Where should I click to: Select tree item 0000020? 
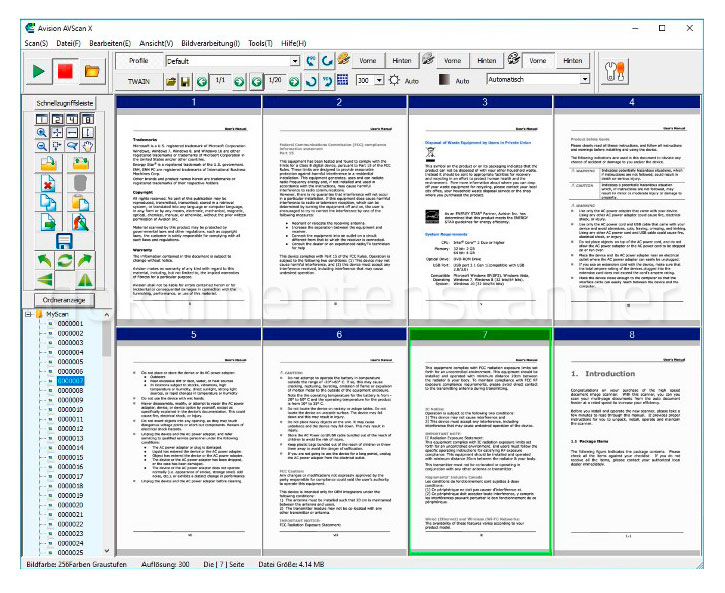[70, 505]
